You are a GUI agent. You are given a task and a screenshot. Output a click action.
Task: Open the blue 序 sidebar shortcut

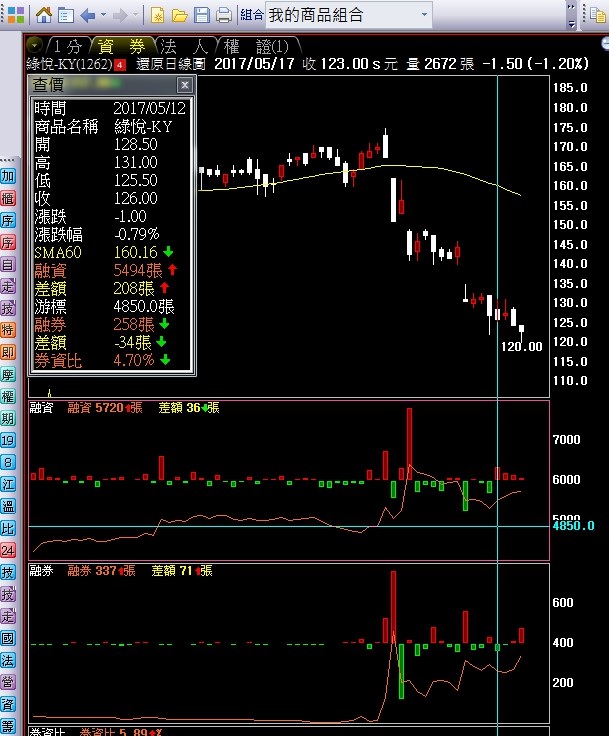[x=8, y=221]
